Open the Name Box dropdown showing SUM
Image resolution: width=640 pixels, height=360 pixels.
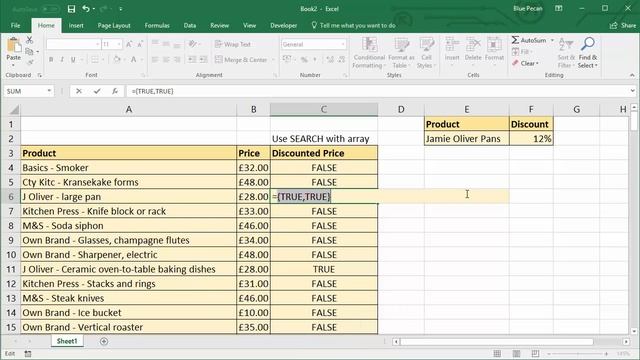pos(49,91)
